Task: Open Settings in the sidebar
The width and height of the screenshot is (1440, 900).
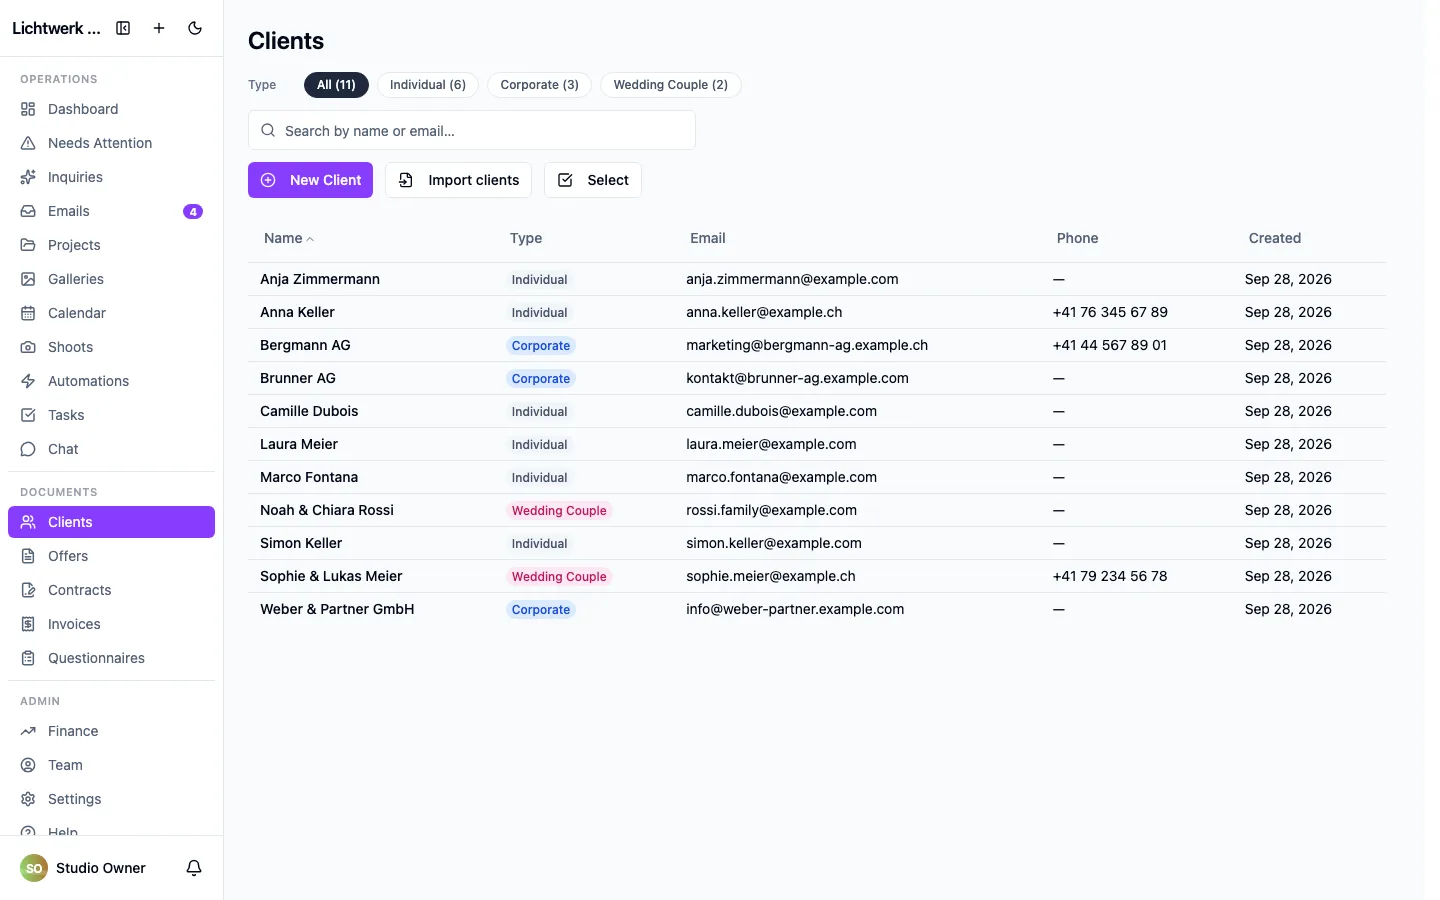Action: coord(111,799)
